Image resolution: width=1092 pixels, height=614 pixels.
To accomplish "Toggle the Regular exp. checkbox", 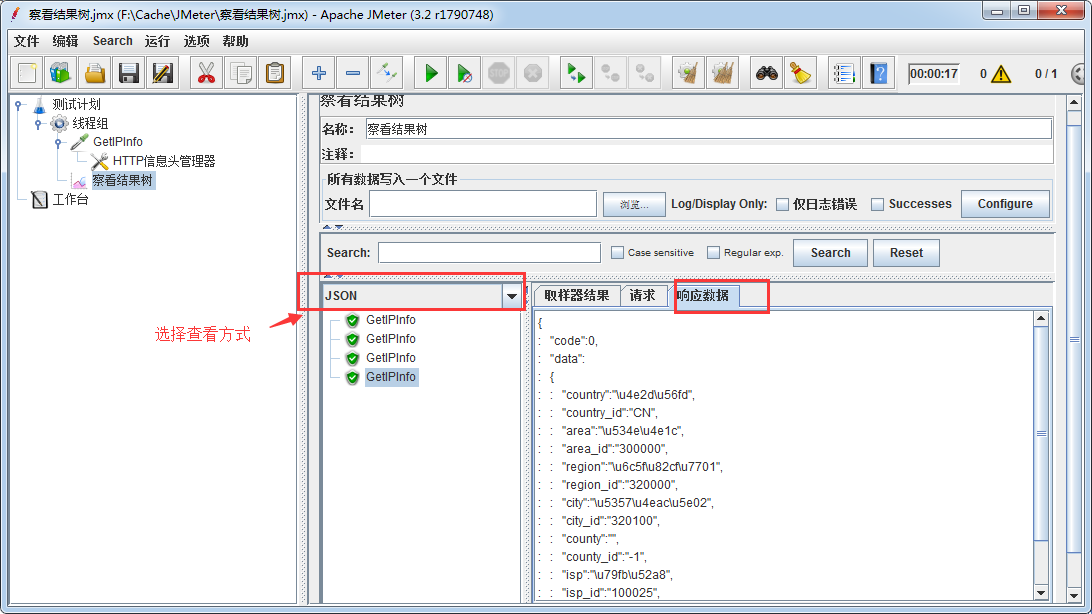I will 713,253.
